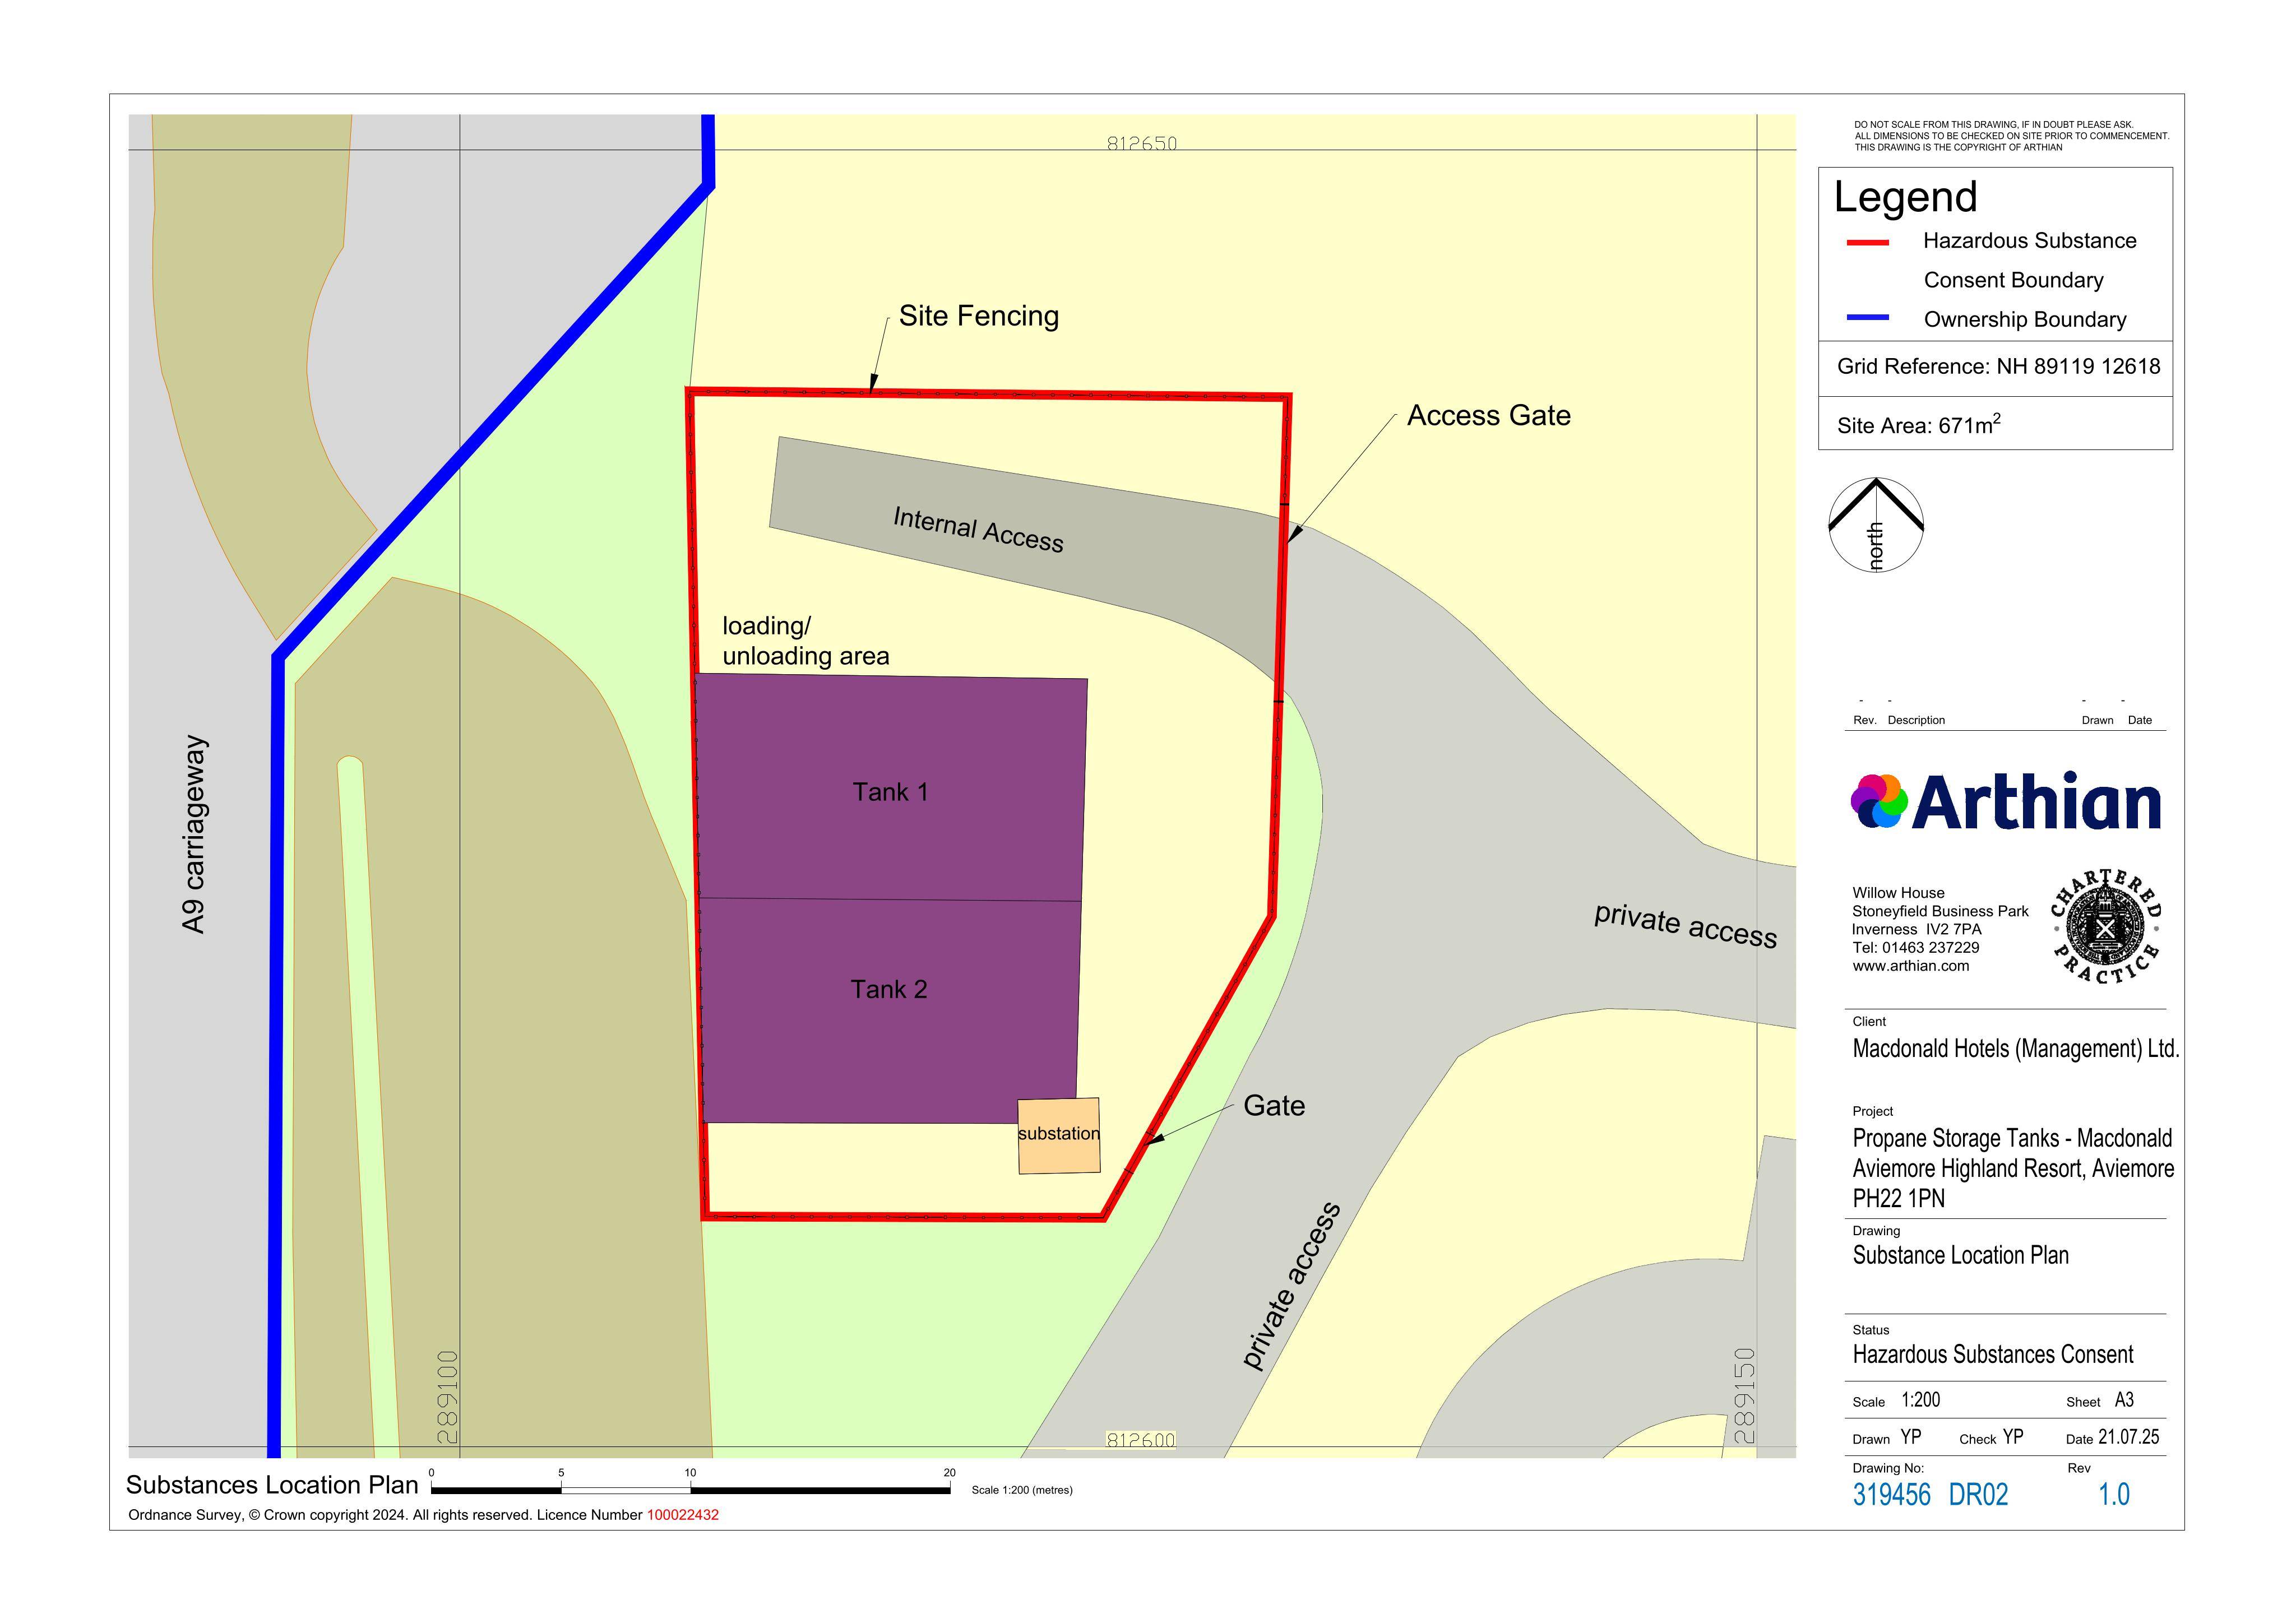Click the 'Substance Location Plan' drawing title
Screen dimensions: 2296x1623
point(1961,1256)
